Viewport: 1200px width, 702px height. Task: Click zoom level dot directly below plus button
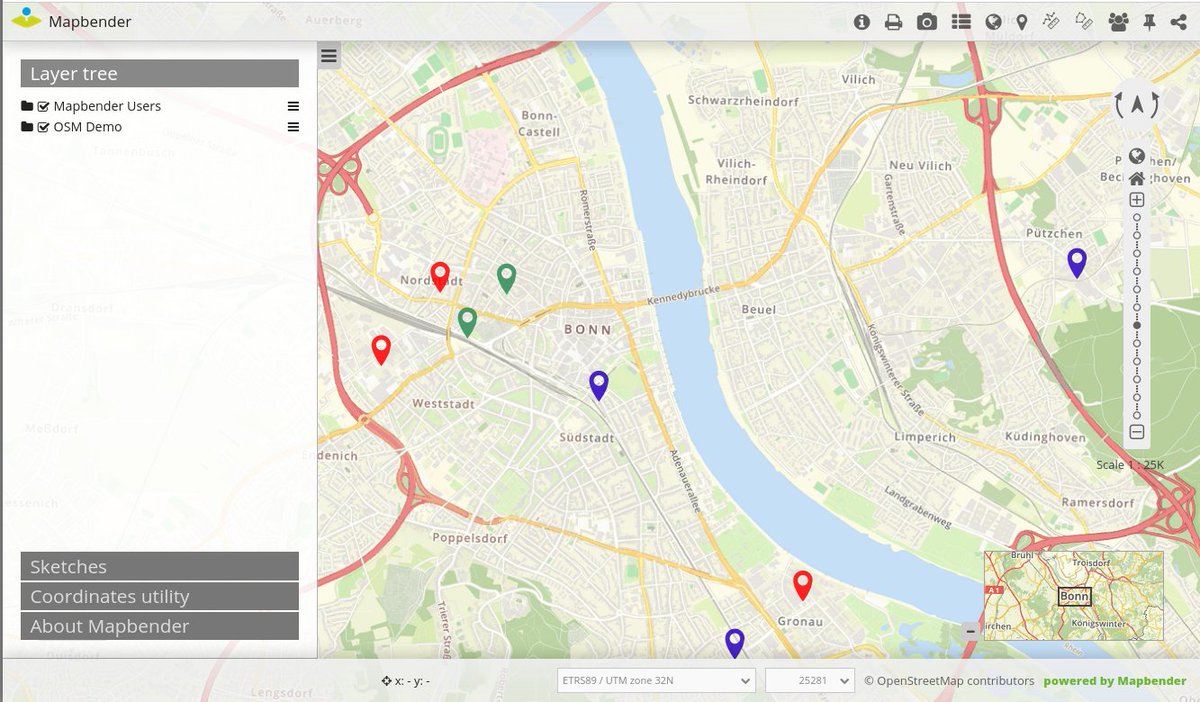click(x=1137, y=216)
